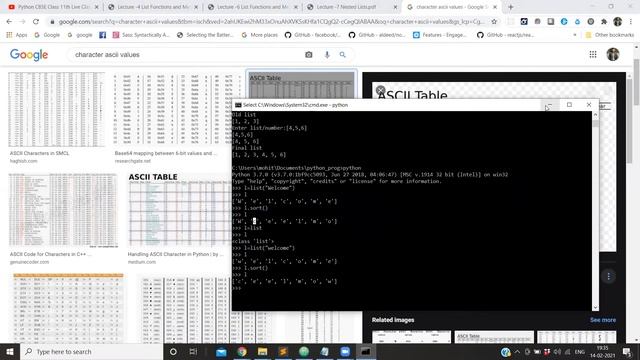Click the cmd window title bar icon
This screenshot has width=640, height=360.
pyautogui.click(x=238, y=105)
